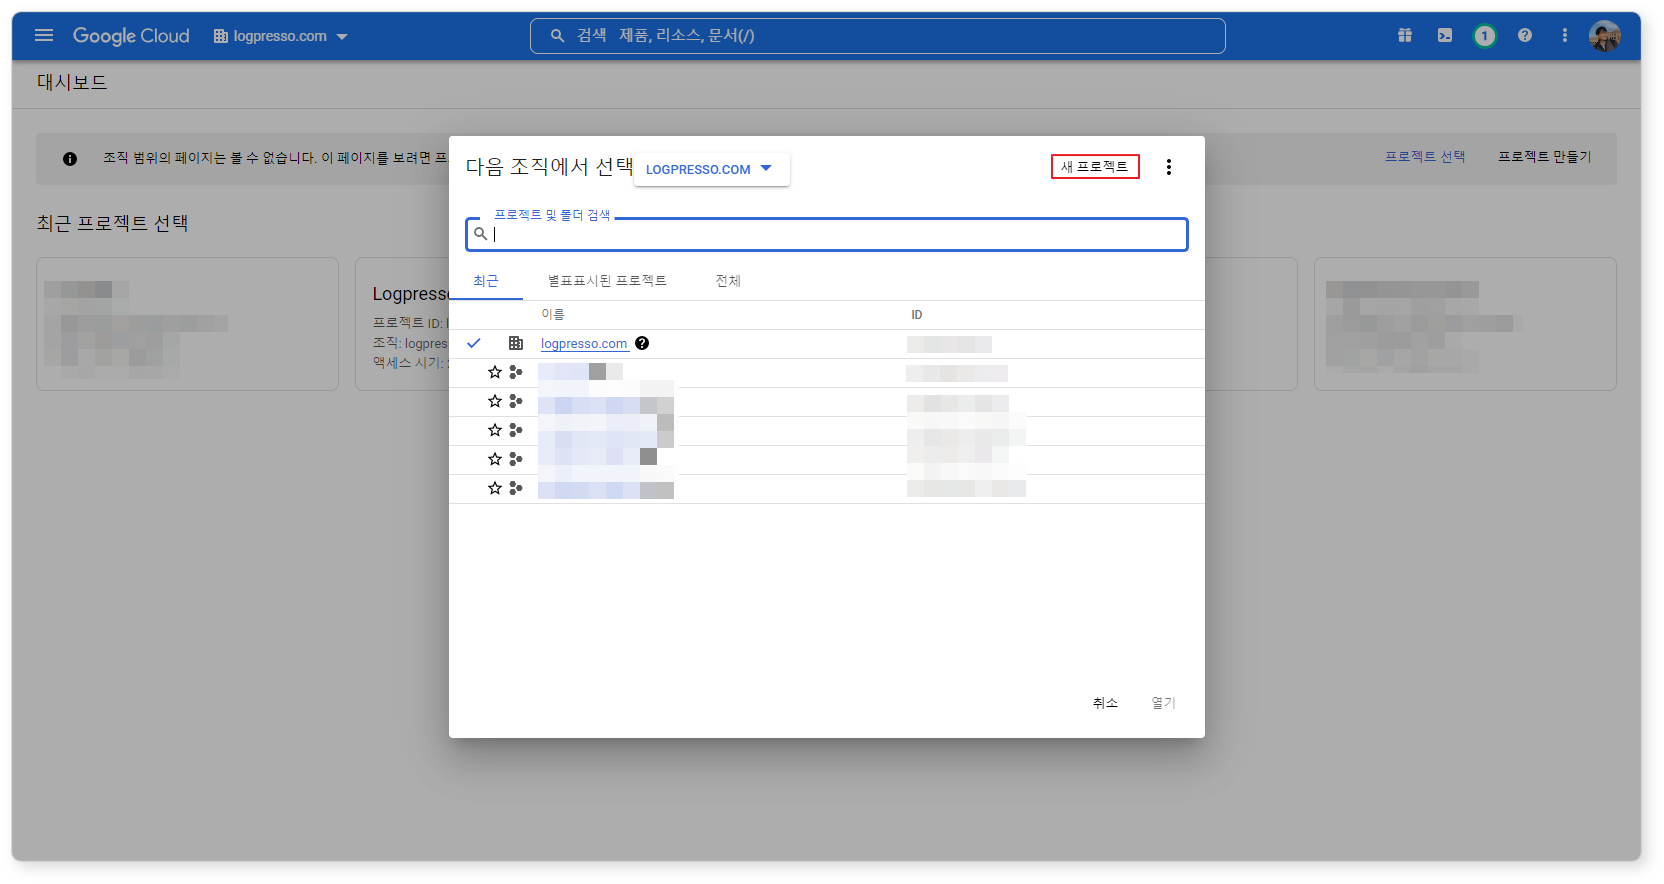Click the 취소 button
This screenshot has height=884, width=1664.
tap(1105, 703)
